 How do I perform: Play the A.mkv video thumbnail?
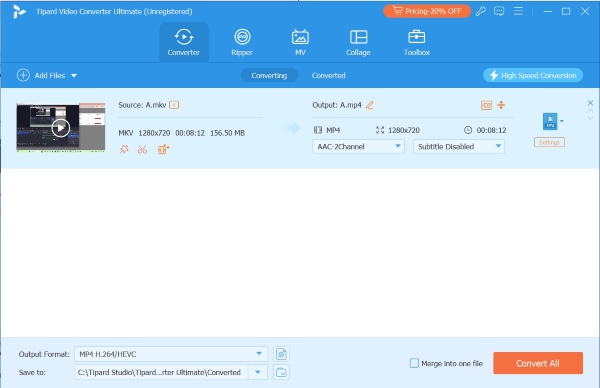(60, 127)
